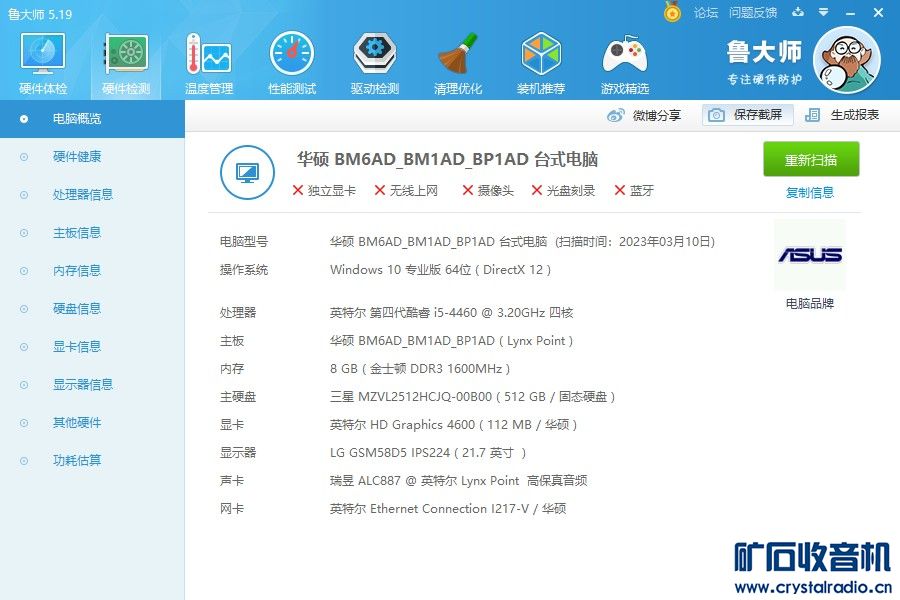The height and width of the screenshot is (600, 900).
Task: Open the 清理优化 broom cleanup icon
Action: [x=457, y=63]
